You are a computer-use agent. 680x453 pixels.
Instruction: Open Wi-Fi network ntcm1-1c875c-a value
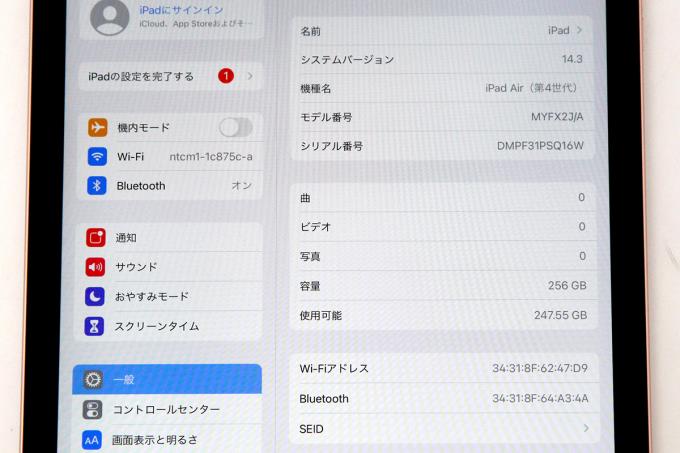tap(211, 156)
